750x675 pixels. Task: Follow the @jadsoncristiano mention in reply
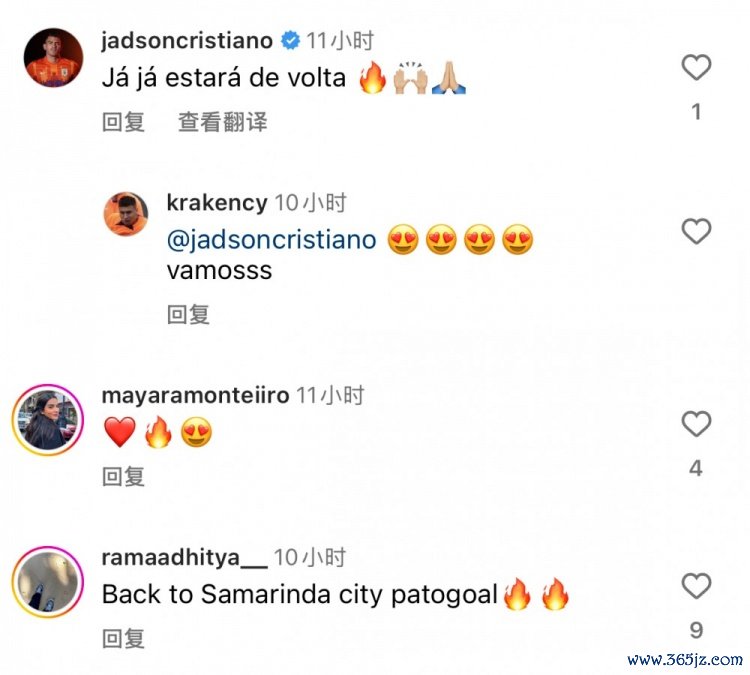(x=271, y=240)
